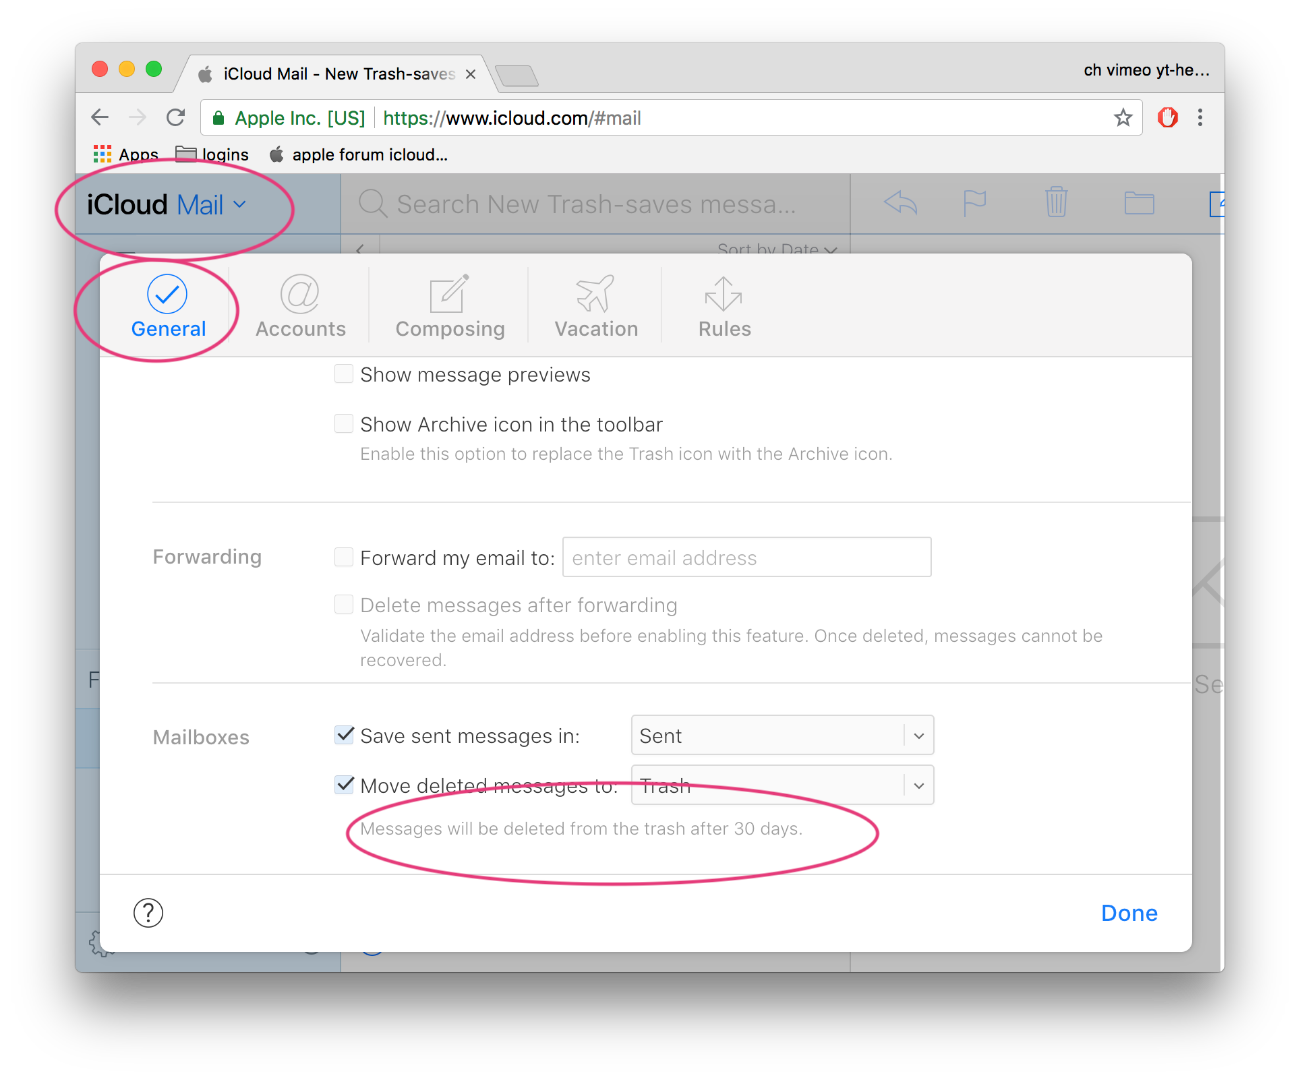Switch to the Accounts tab
Image resolution: width=1300 pixels, height=1080 pixels.
pyautogui.click(x=300, y=307)
